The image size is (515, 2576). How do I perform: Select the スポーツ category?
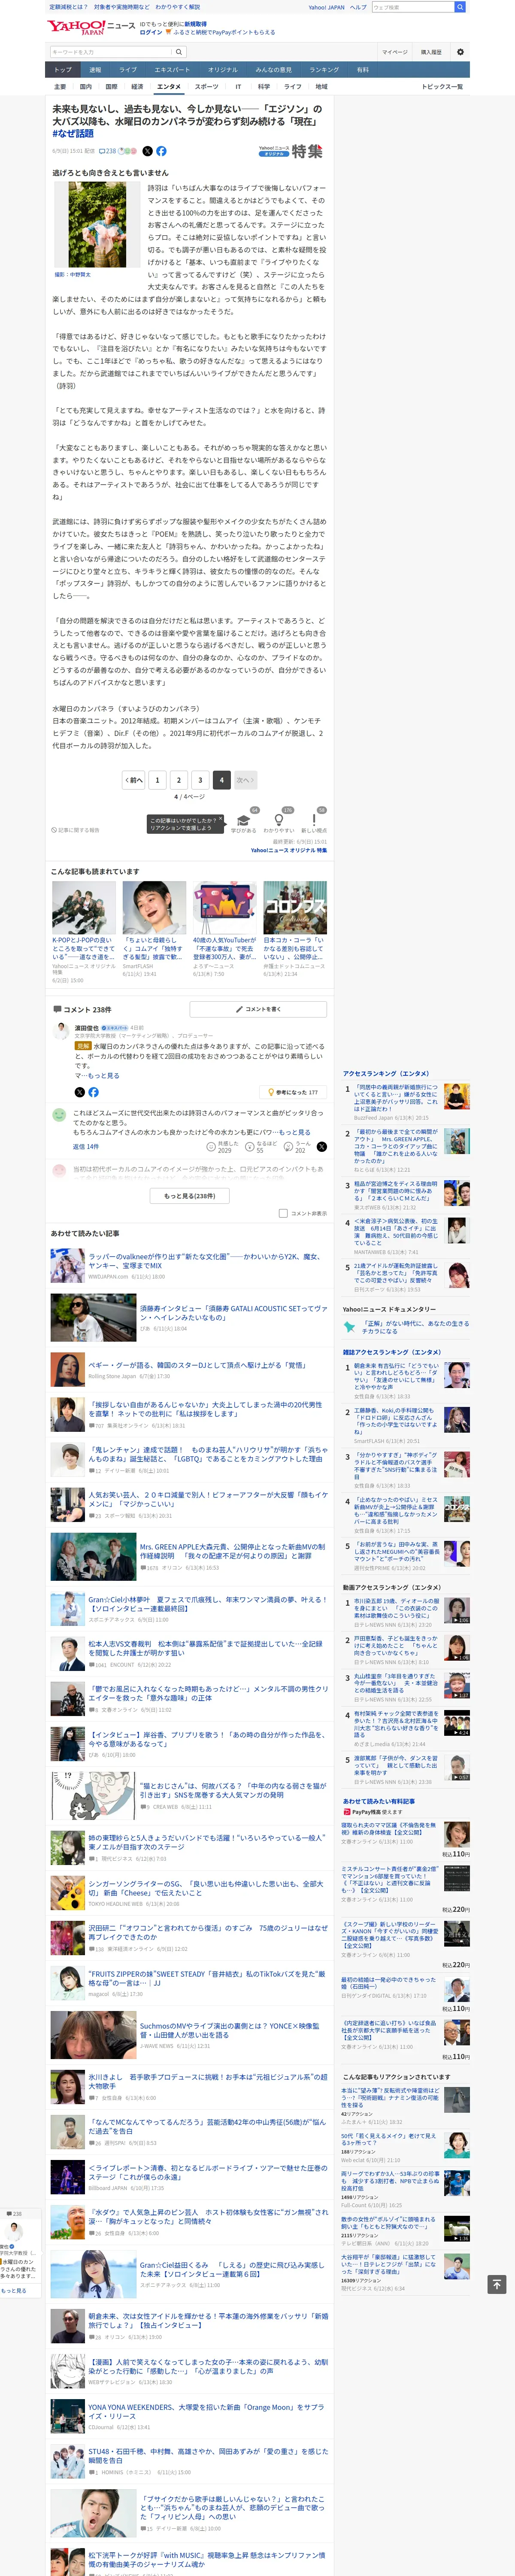coord(206,87)
